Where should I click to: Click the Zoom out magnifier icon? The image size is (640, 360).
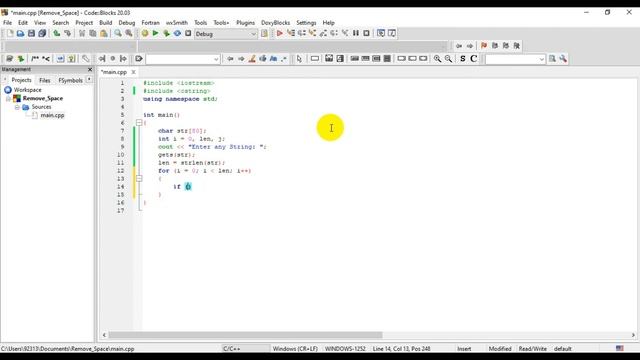(448, 59)
